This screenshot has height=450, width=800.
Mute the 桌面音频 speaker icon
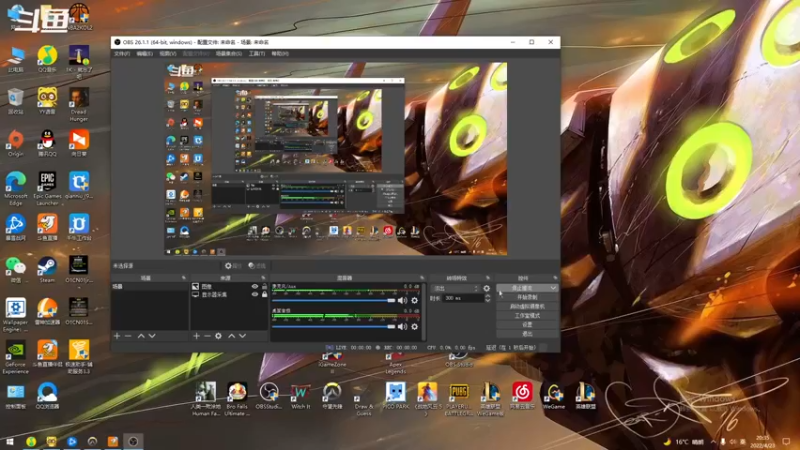pyautogui.click(x=402, y=327)
